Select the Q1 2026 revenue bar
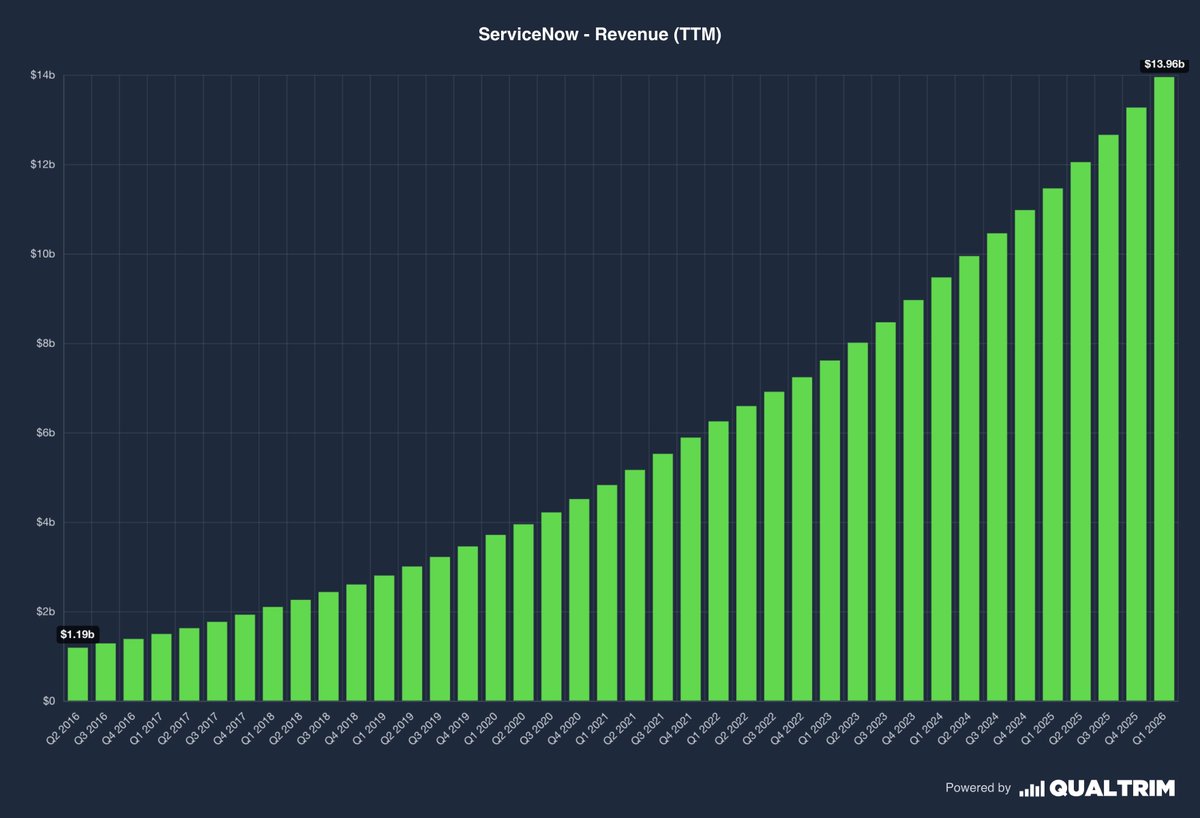The image size is (1200, 818). tap(1164, 389)
